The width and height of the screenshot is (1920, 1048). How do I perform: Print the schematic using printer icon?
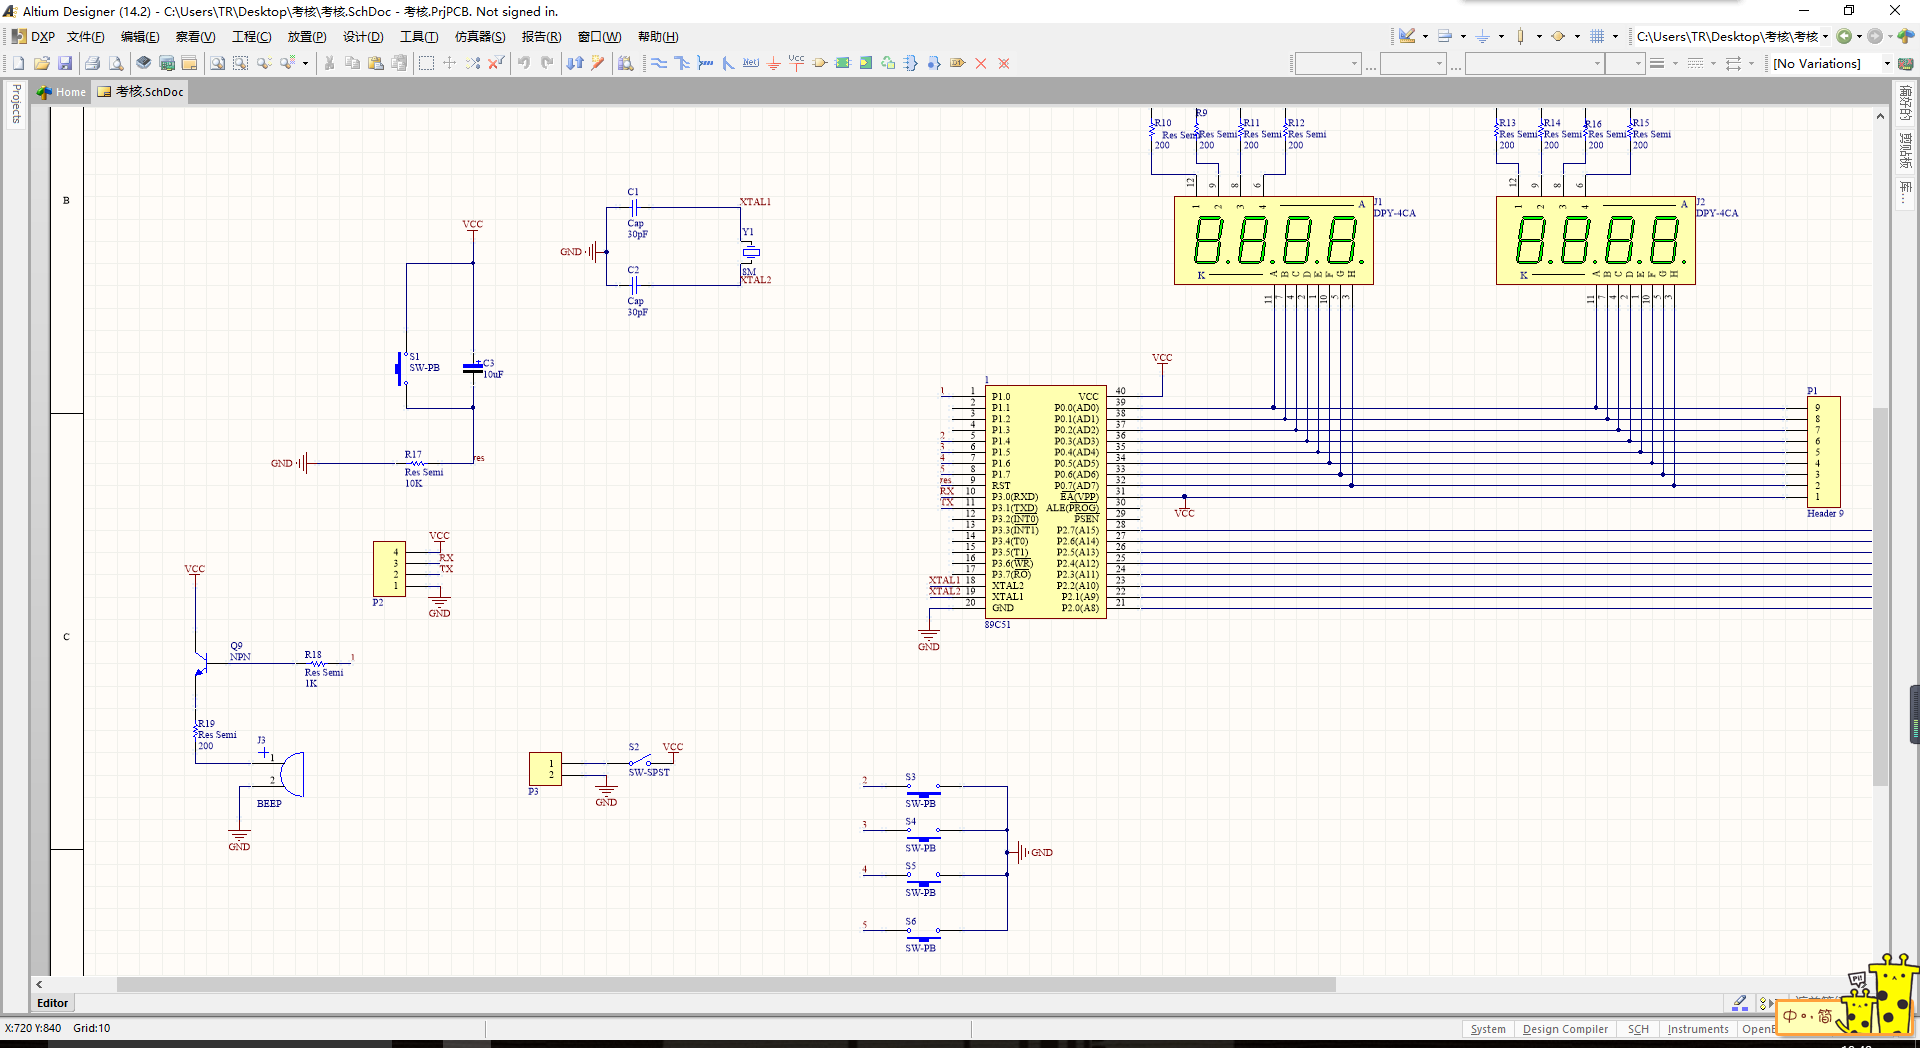[x=92, y=63]
